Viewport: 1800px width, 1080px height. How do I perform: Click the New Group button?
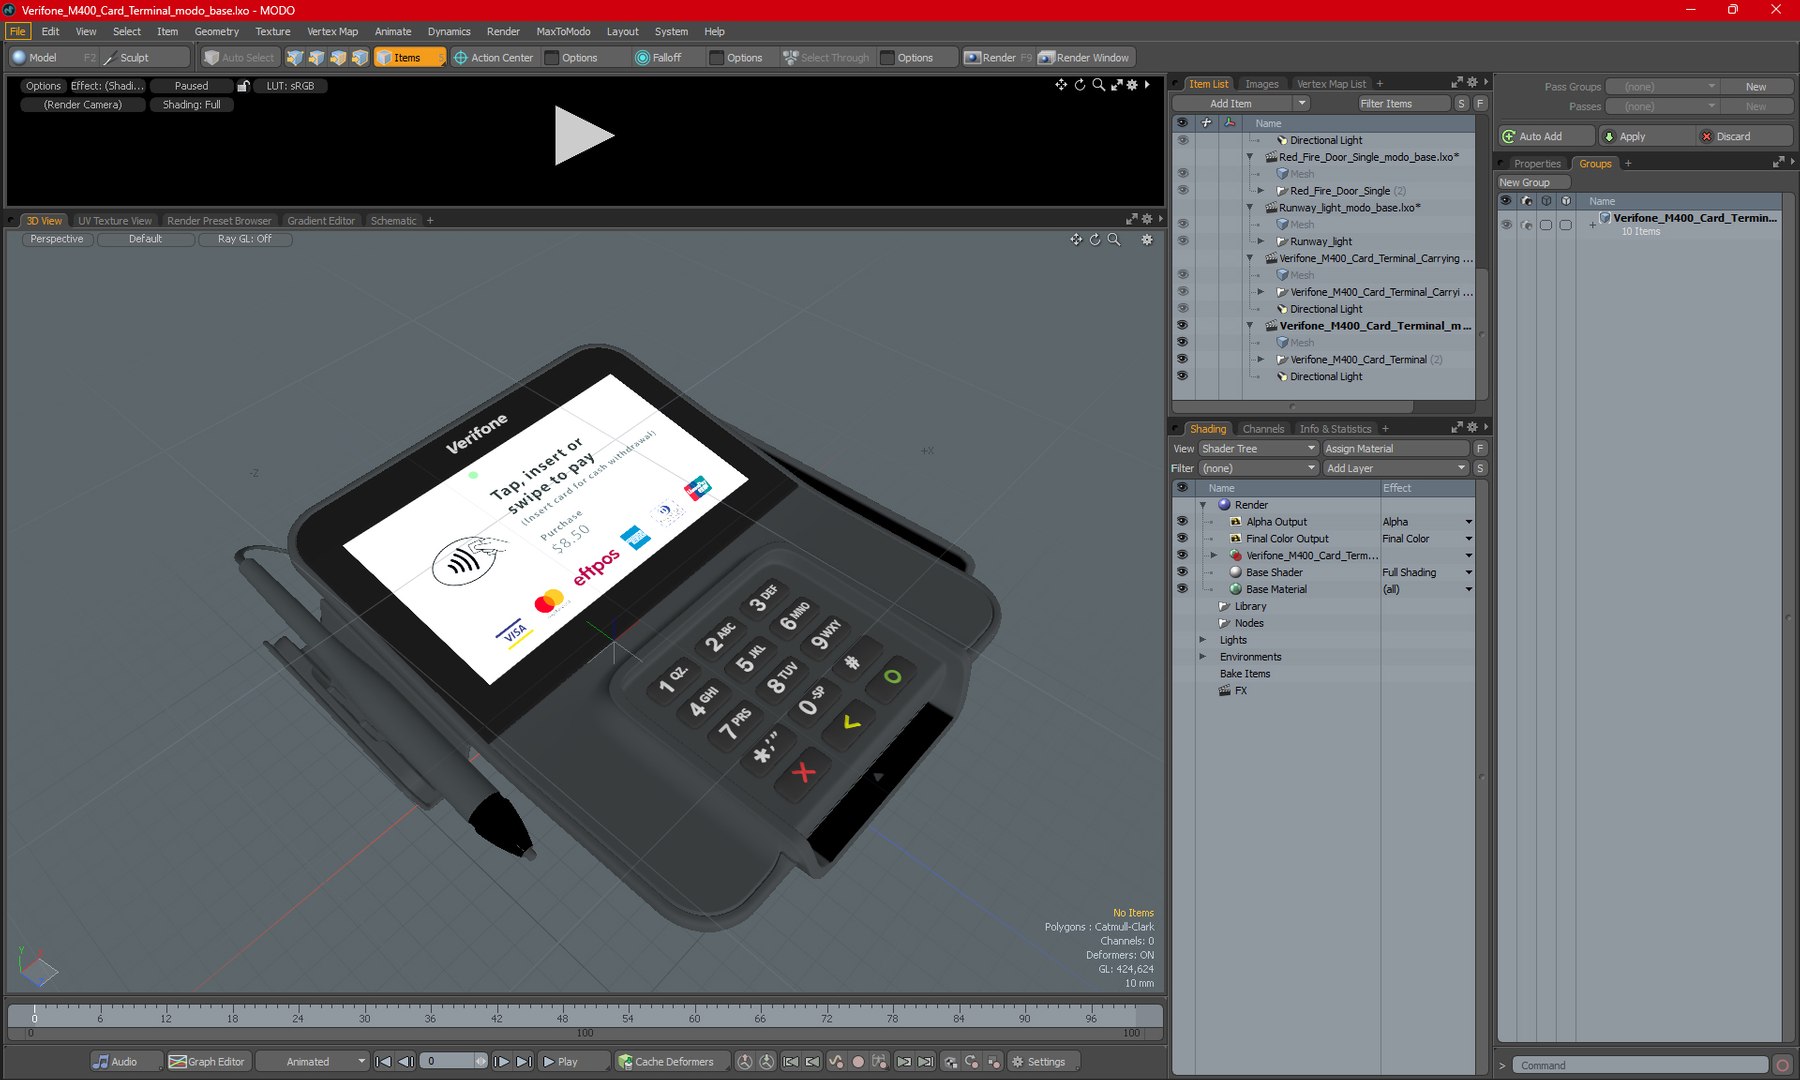(1533, 182)
